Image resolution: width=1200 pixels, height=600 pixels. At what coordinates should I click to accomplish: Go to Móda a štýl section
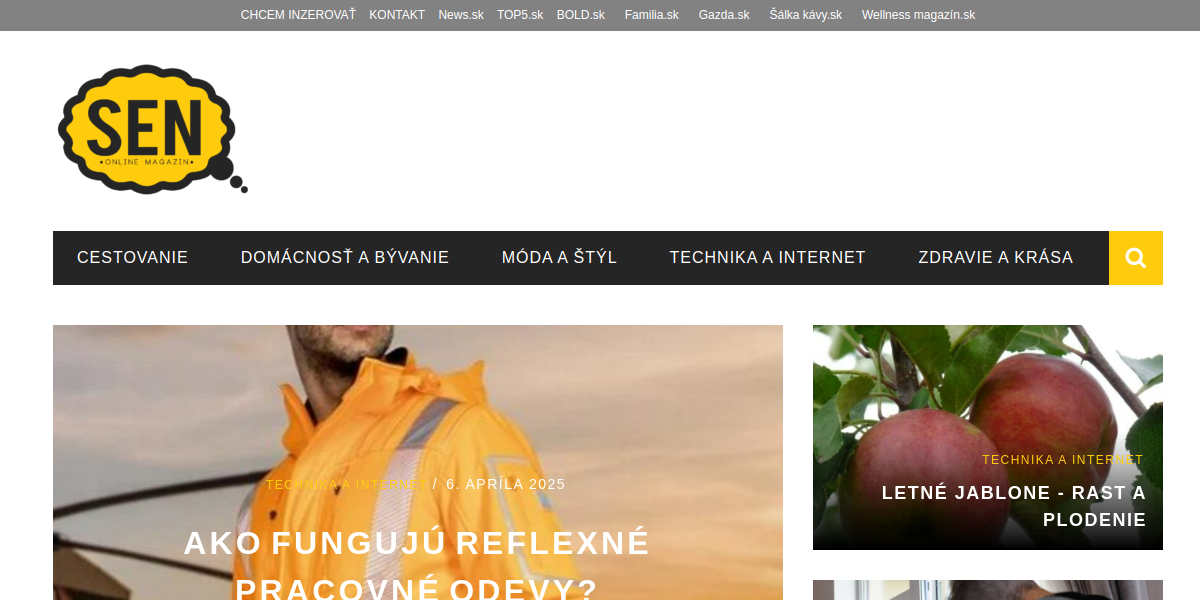coord(559,258)
